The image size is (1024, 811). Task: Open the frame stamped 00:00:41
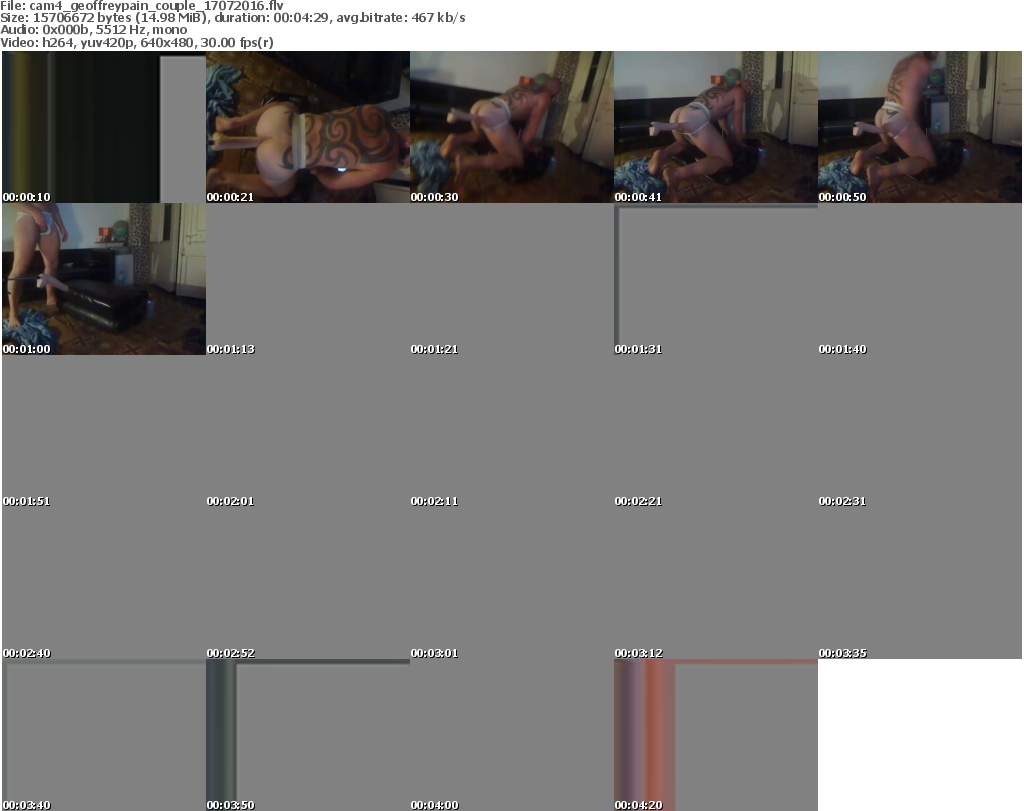716,127
